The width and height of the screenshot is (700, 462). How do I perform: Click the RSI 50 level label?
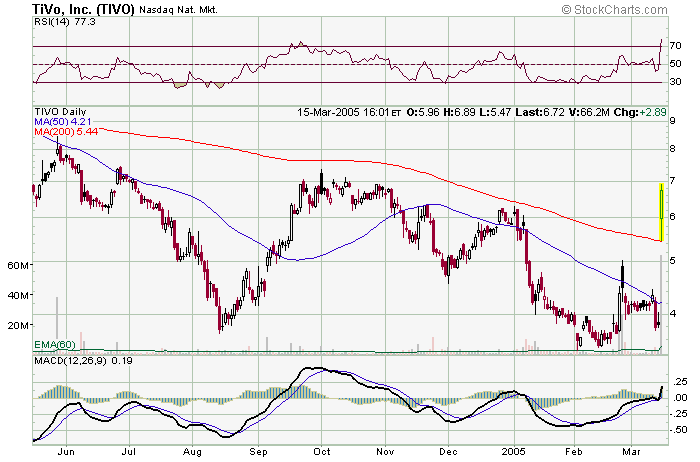point(675,63)
